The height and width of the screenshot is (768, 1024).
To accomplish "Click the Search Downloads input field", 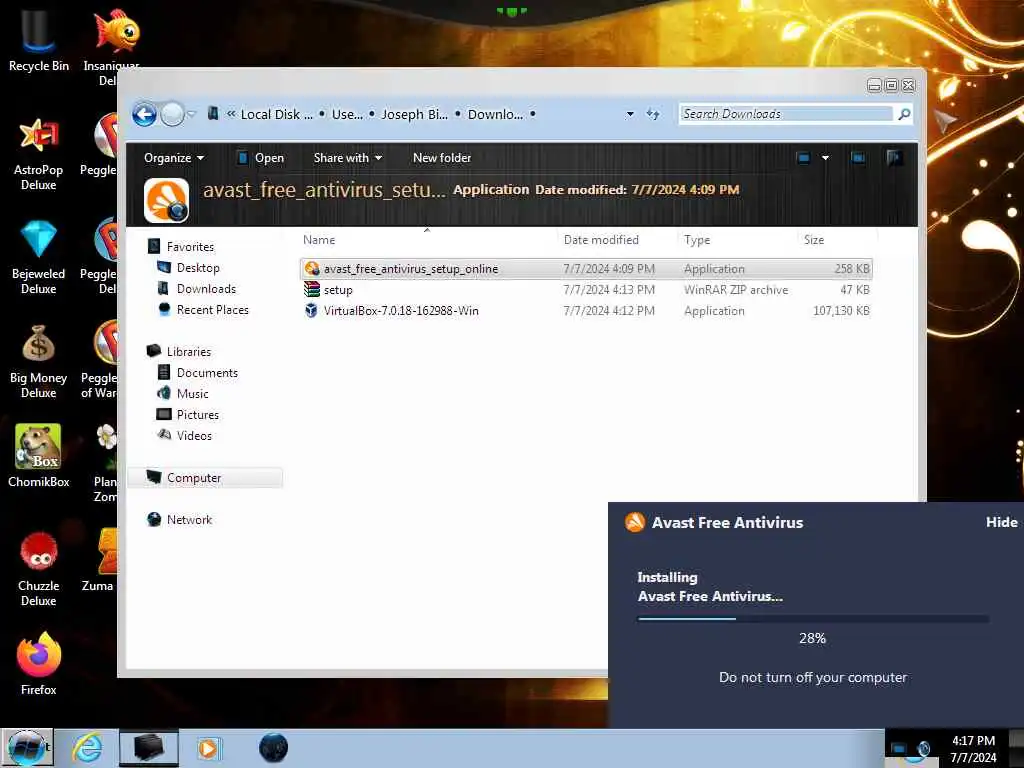I will [x=786, y=114].
